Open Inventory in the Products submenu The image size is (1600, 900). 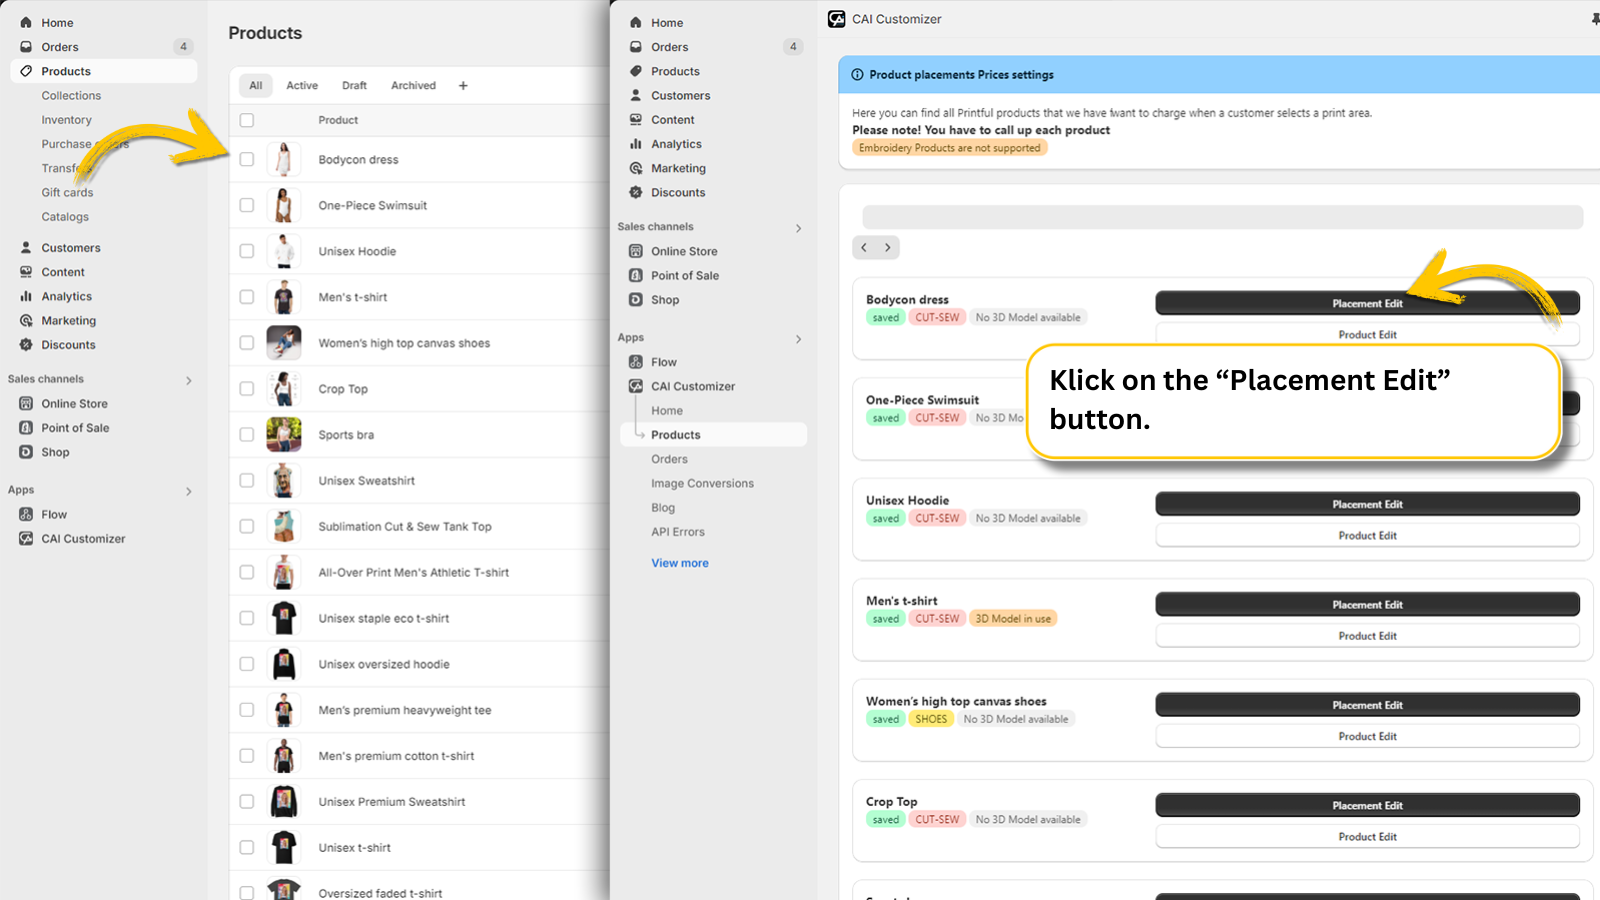tap(66, 120)
